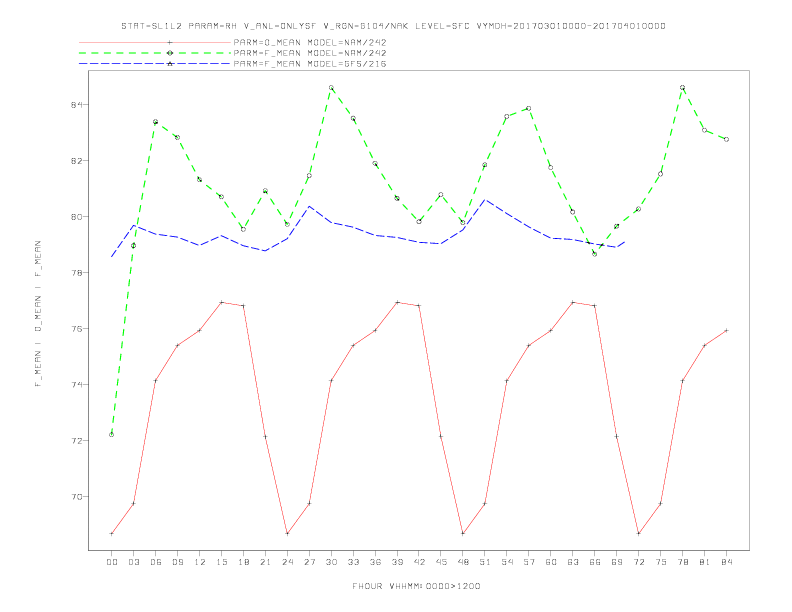The image size is (792, 612).
Task: Click the x-axis tick label 12
Action: [x=200, y=562]
